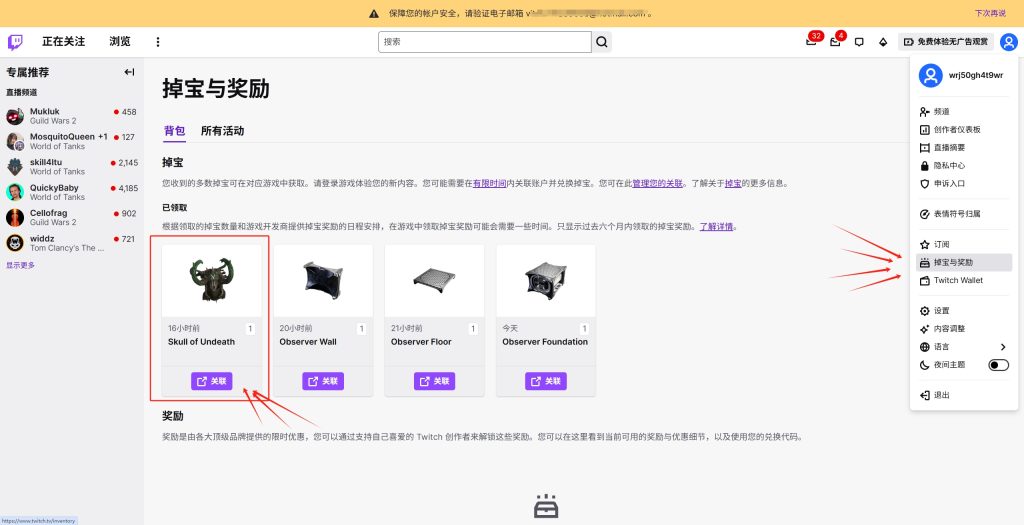Click 关联 button under Observer Foundation
Screen dimensions: 1024x525
(x=546, y=381)
